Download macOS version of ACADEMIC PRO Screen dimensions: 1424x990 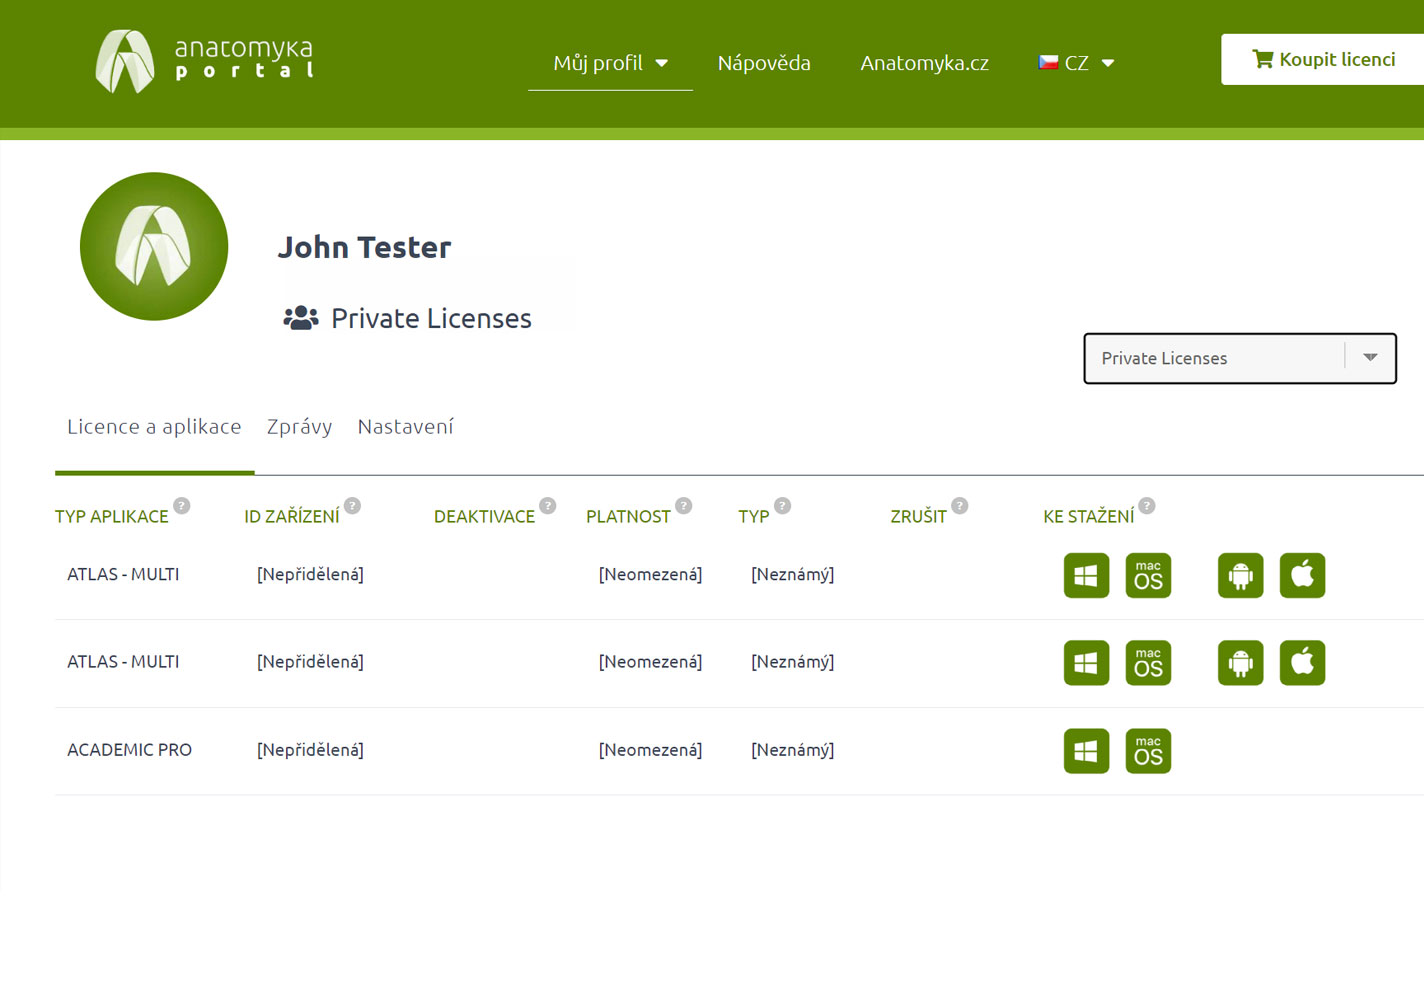click(1148, 751)
